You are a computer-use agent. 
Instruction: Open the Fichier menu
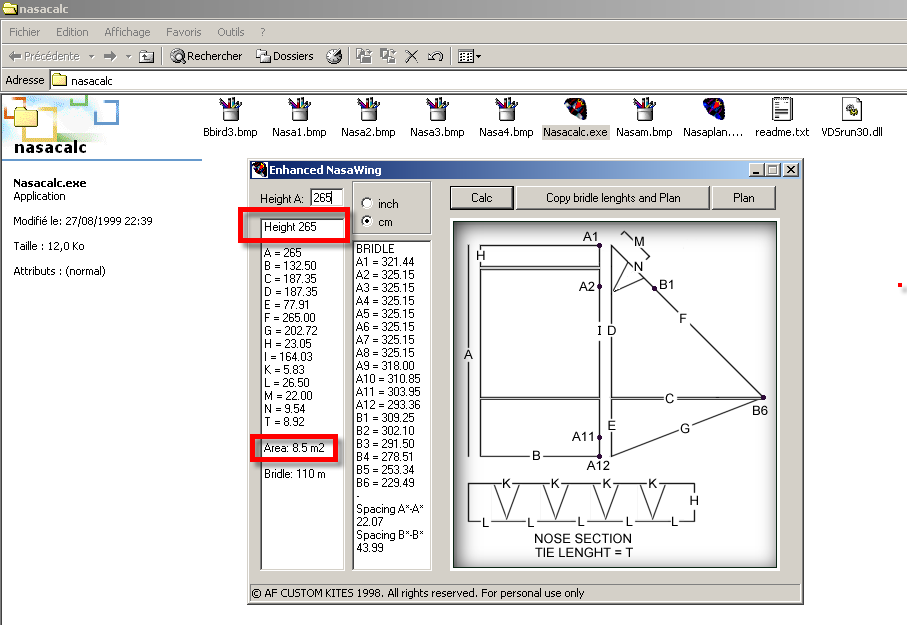point(24,32)
